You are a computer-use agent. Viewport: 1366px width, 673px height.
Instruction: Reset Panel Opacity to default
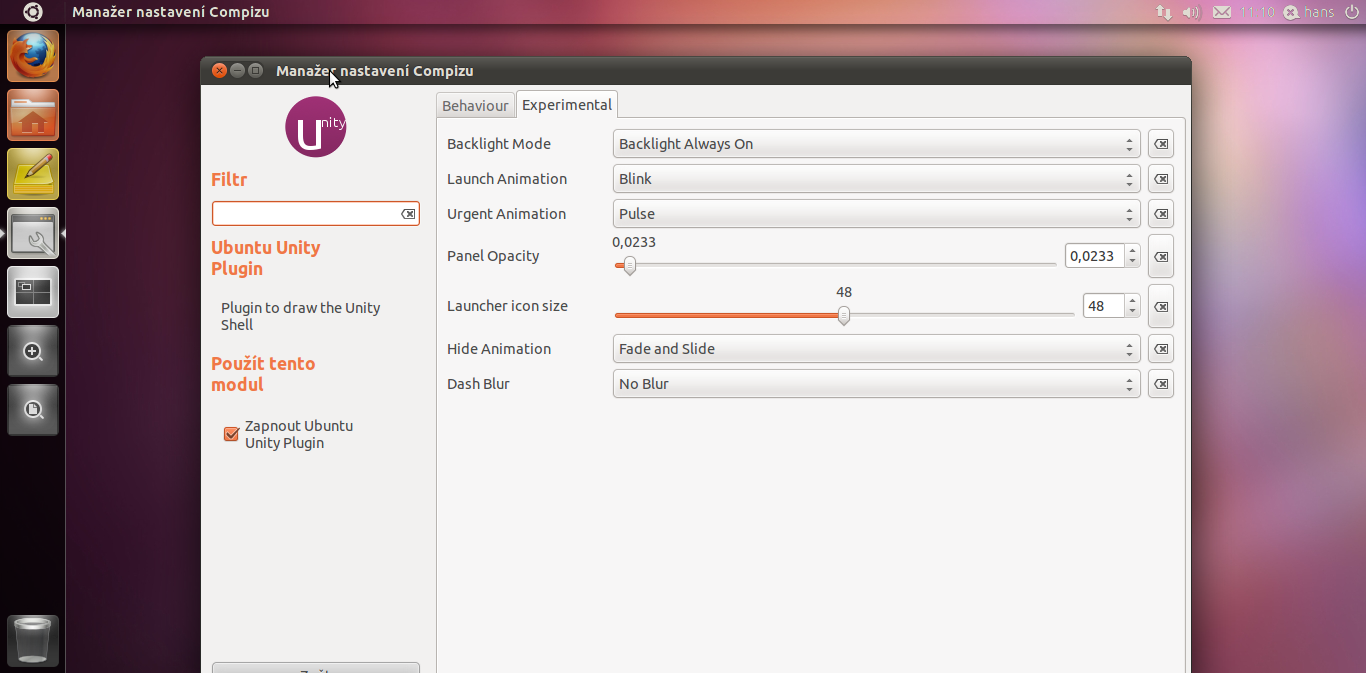(x=1161, y=256)
